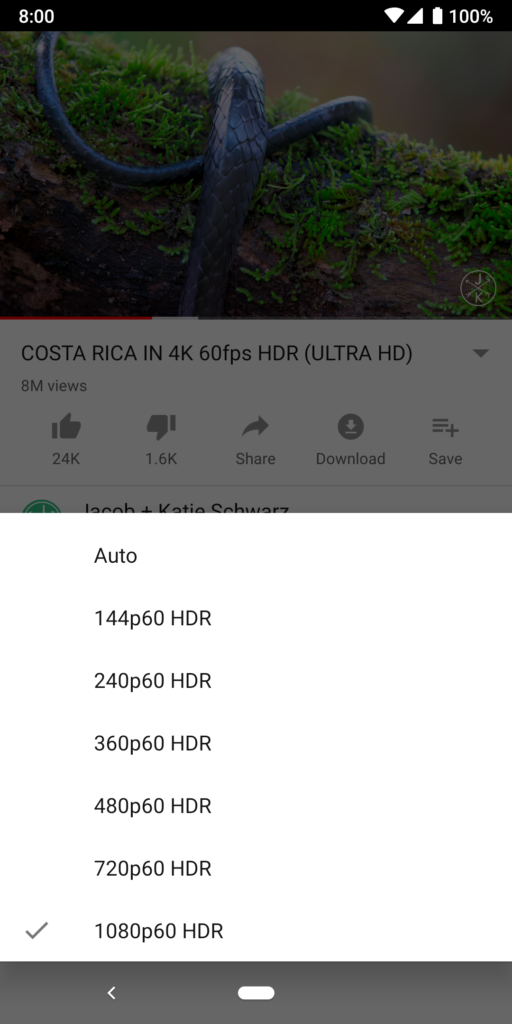The image size is (512, 1024).
Task: Tap the home pill navigation button
Action: [256, 993]
